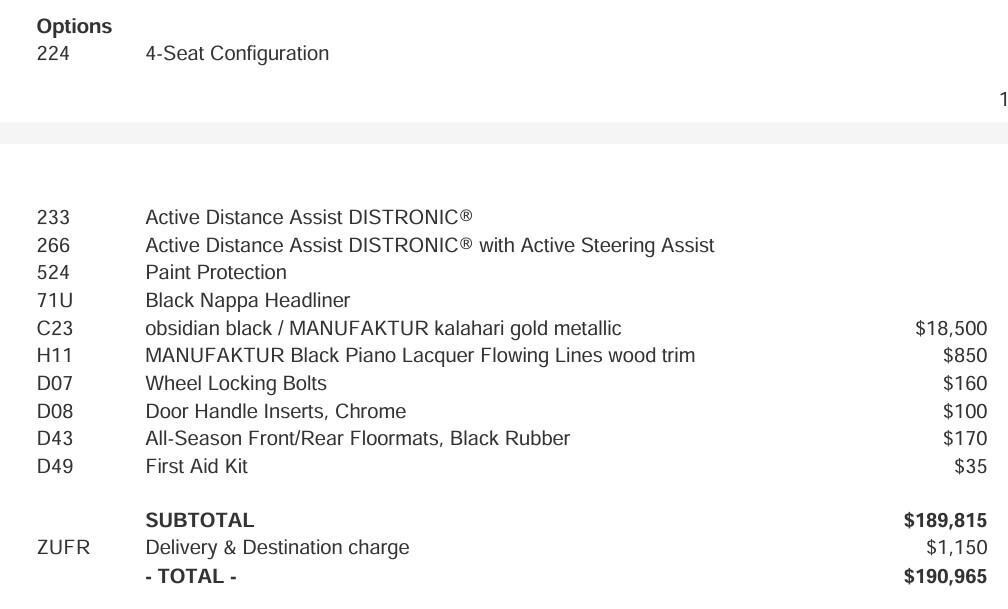
Task: Click the Options section heading
Action: (74, 26)
